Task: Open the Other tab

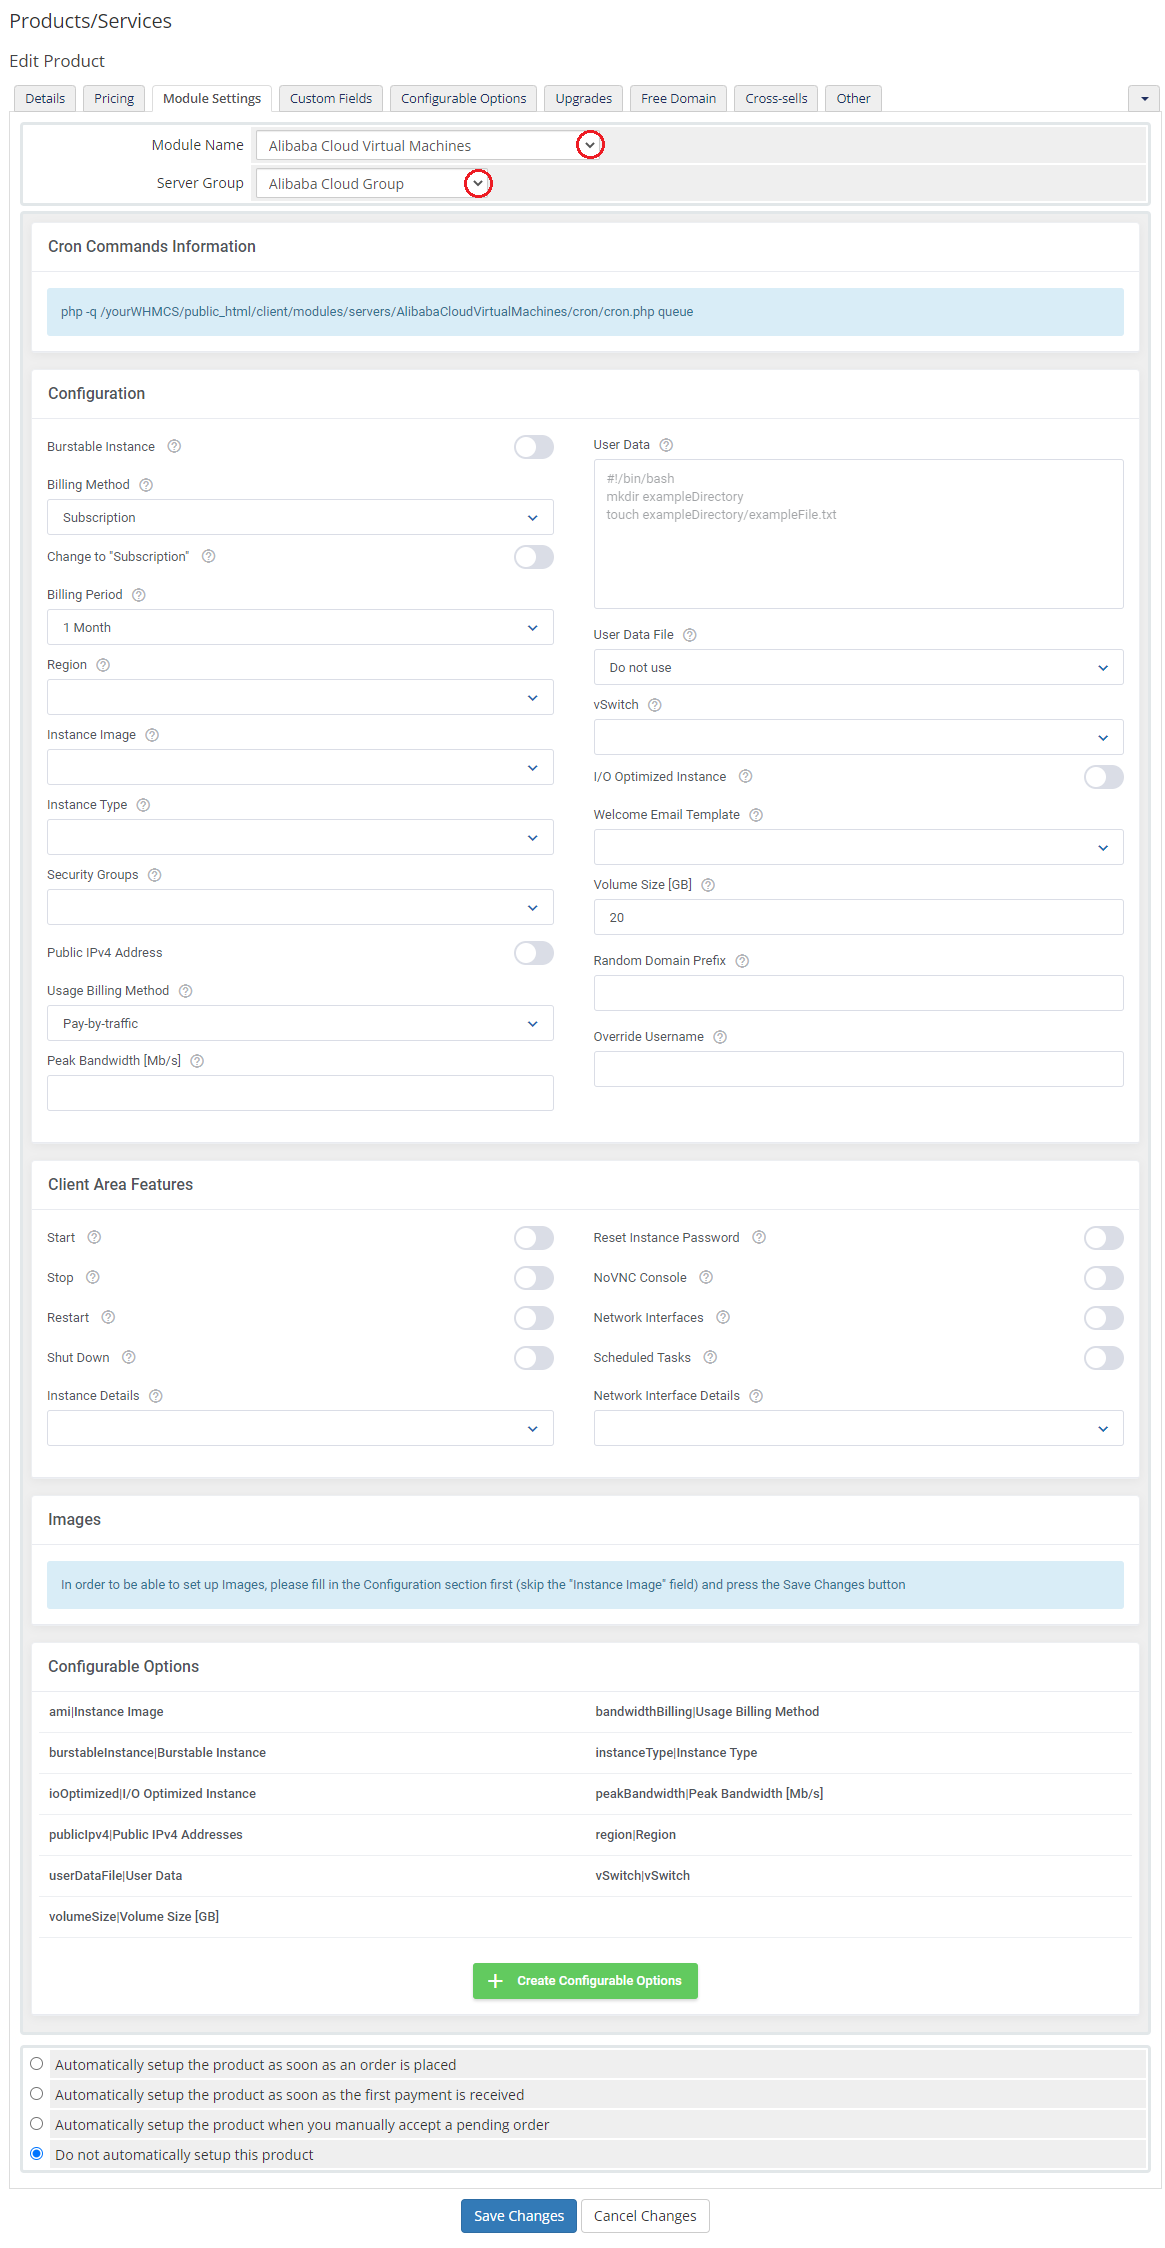Action: tap(853, 98)
